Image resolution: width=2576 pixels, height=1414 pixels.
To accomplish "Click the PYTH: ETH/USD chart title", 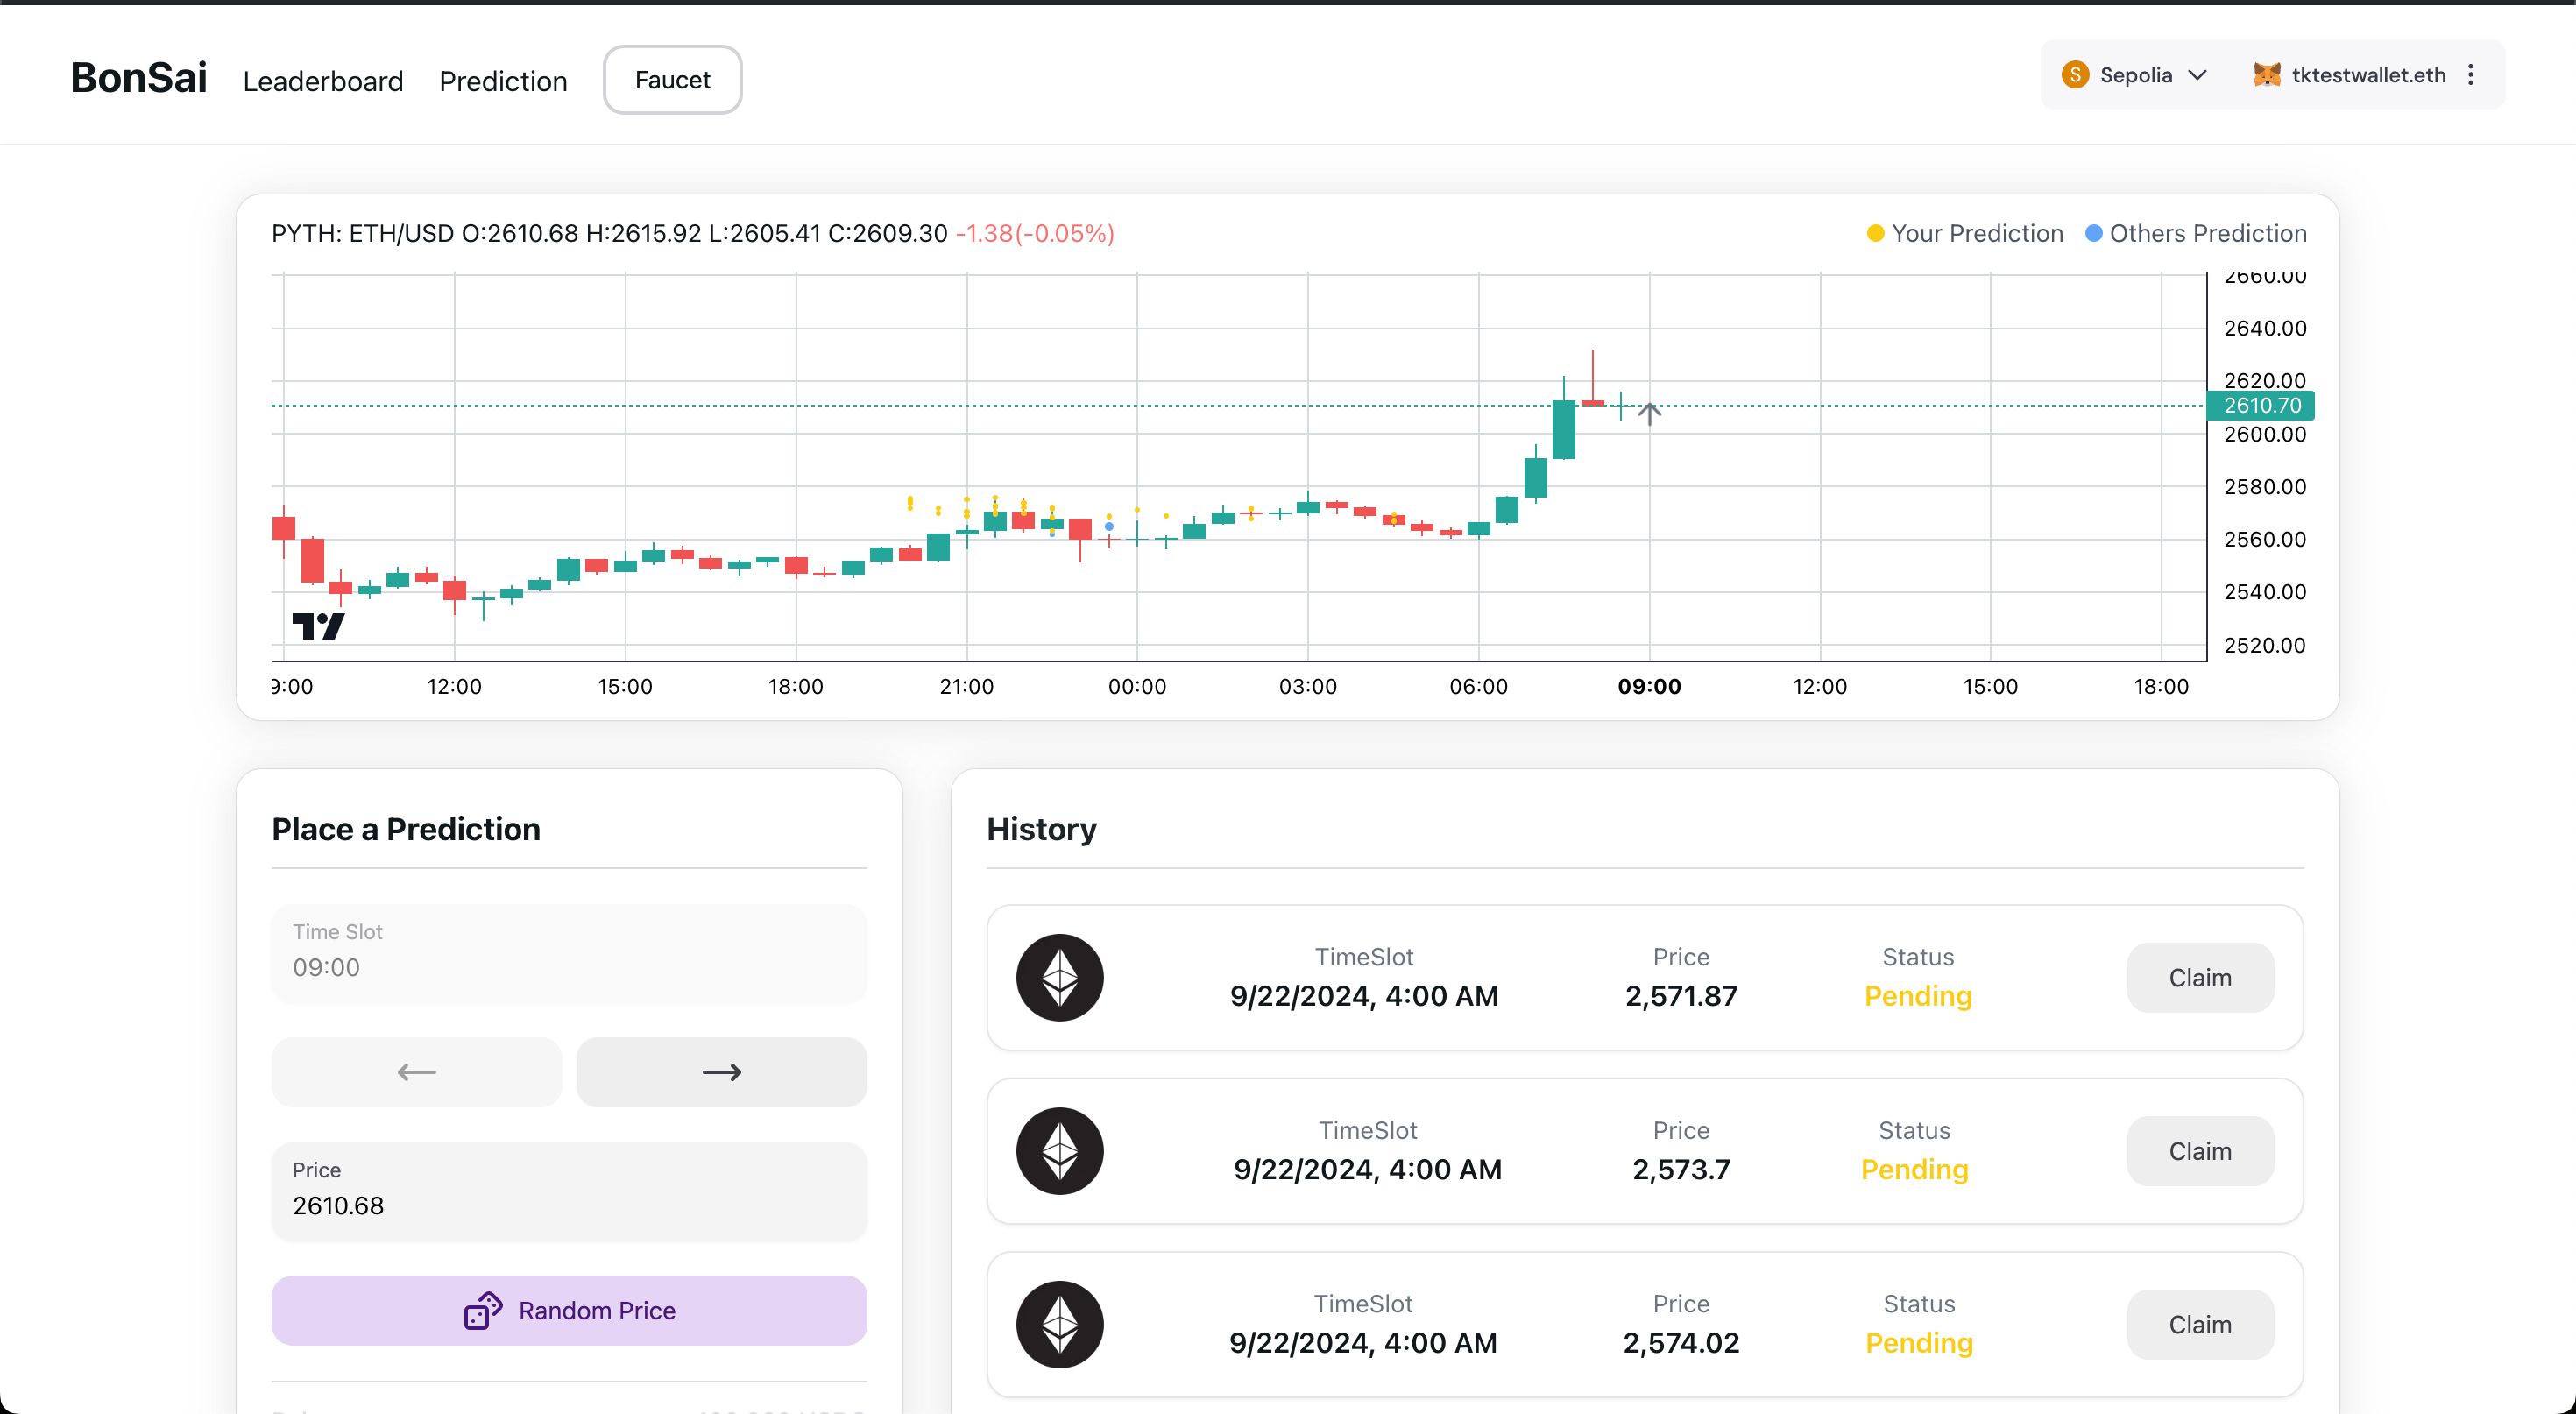I will pyautogui.click(x=363, y=233).
